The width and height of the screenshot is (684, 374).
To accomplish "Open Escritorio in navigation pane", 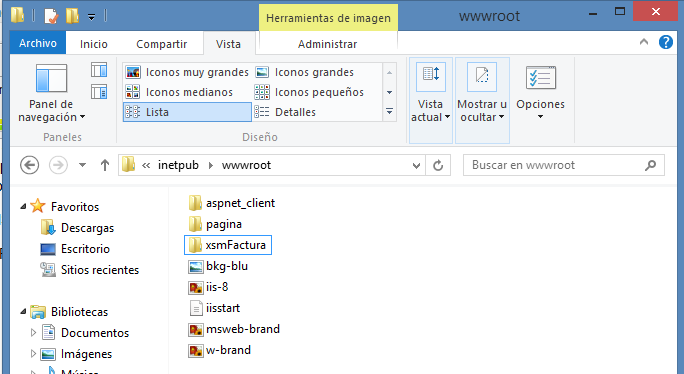I will [85, 249].
